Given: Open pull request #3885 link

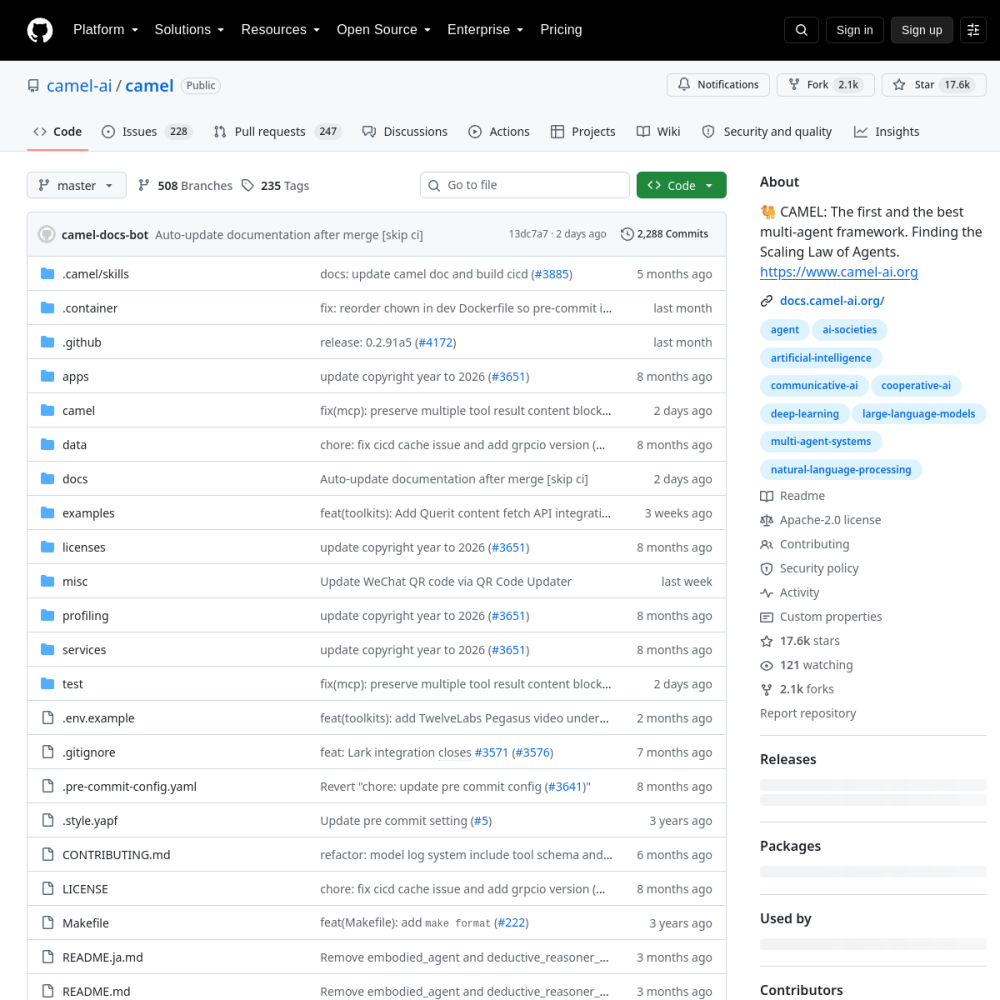Looking at the screenshot, I should coord(551,274).
